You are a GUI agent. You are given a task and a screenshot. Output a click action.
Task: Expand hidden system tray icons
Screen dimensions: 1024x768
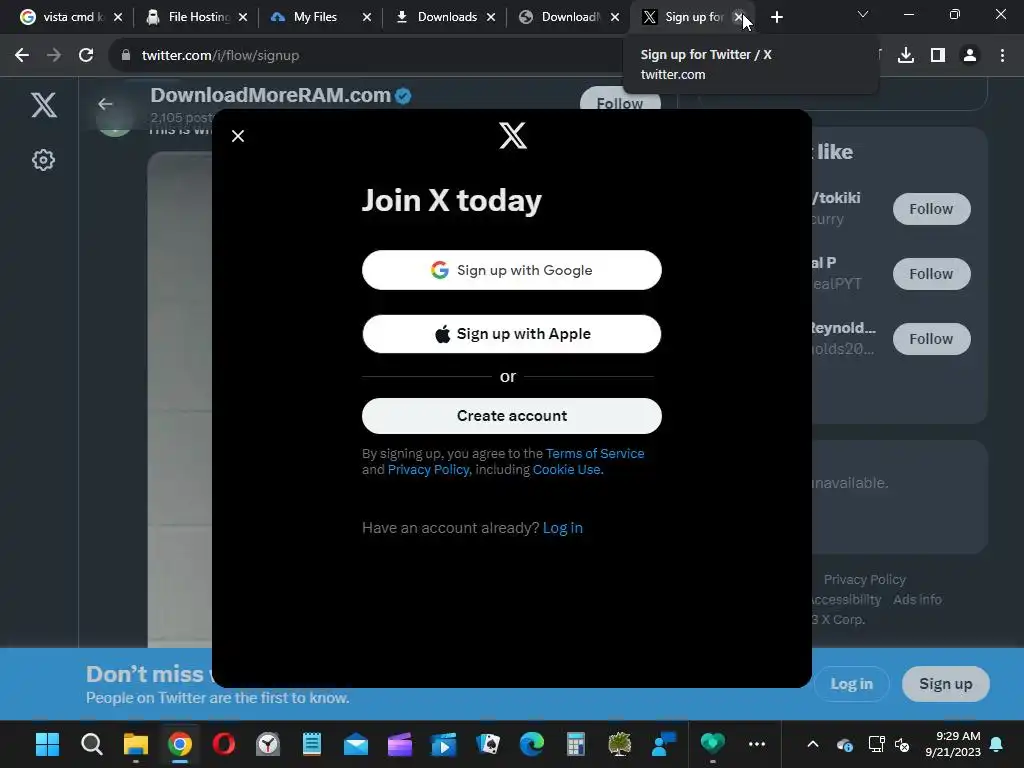(x=813, y=744)
